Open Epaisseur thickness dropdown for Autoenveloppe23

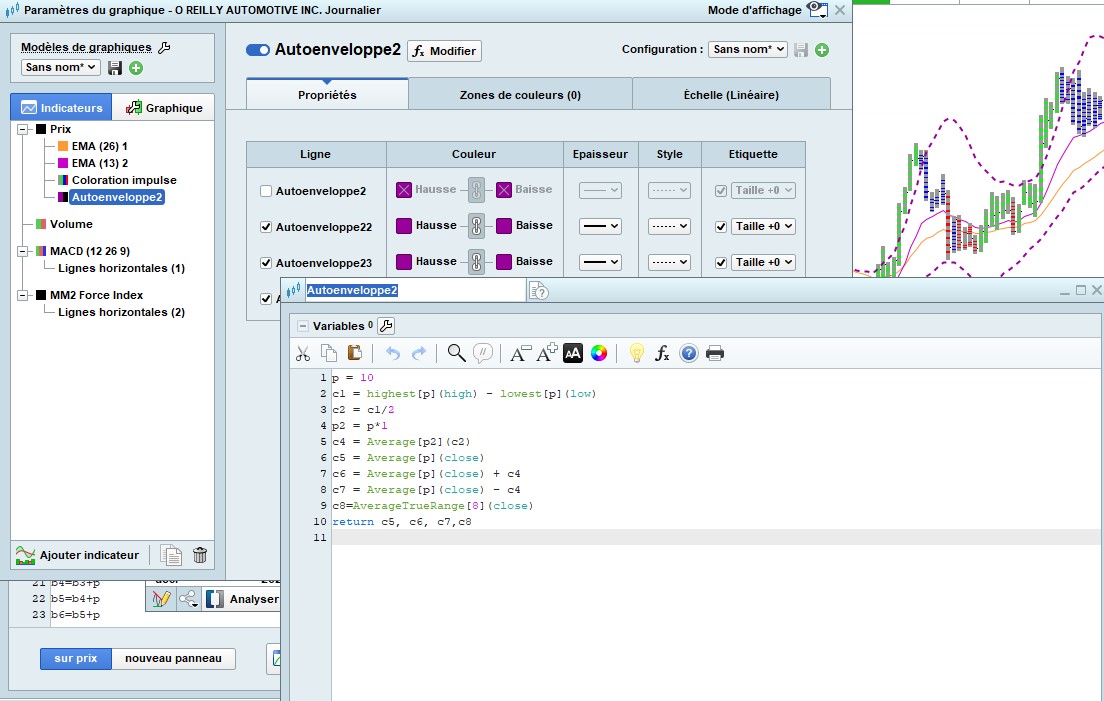click(x=601, y=262)
